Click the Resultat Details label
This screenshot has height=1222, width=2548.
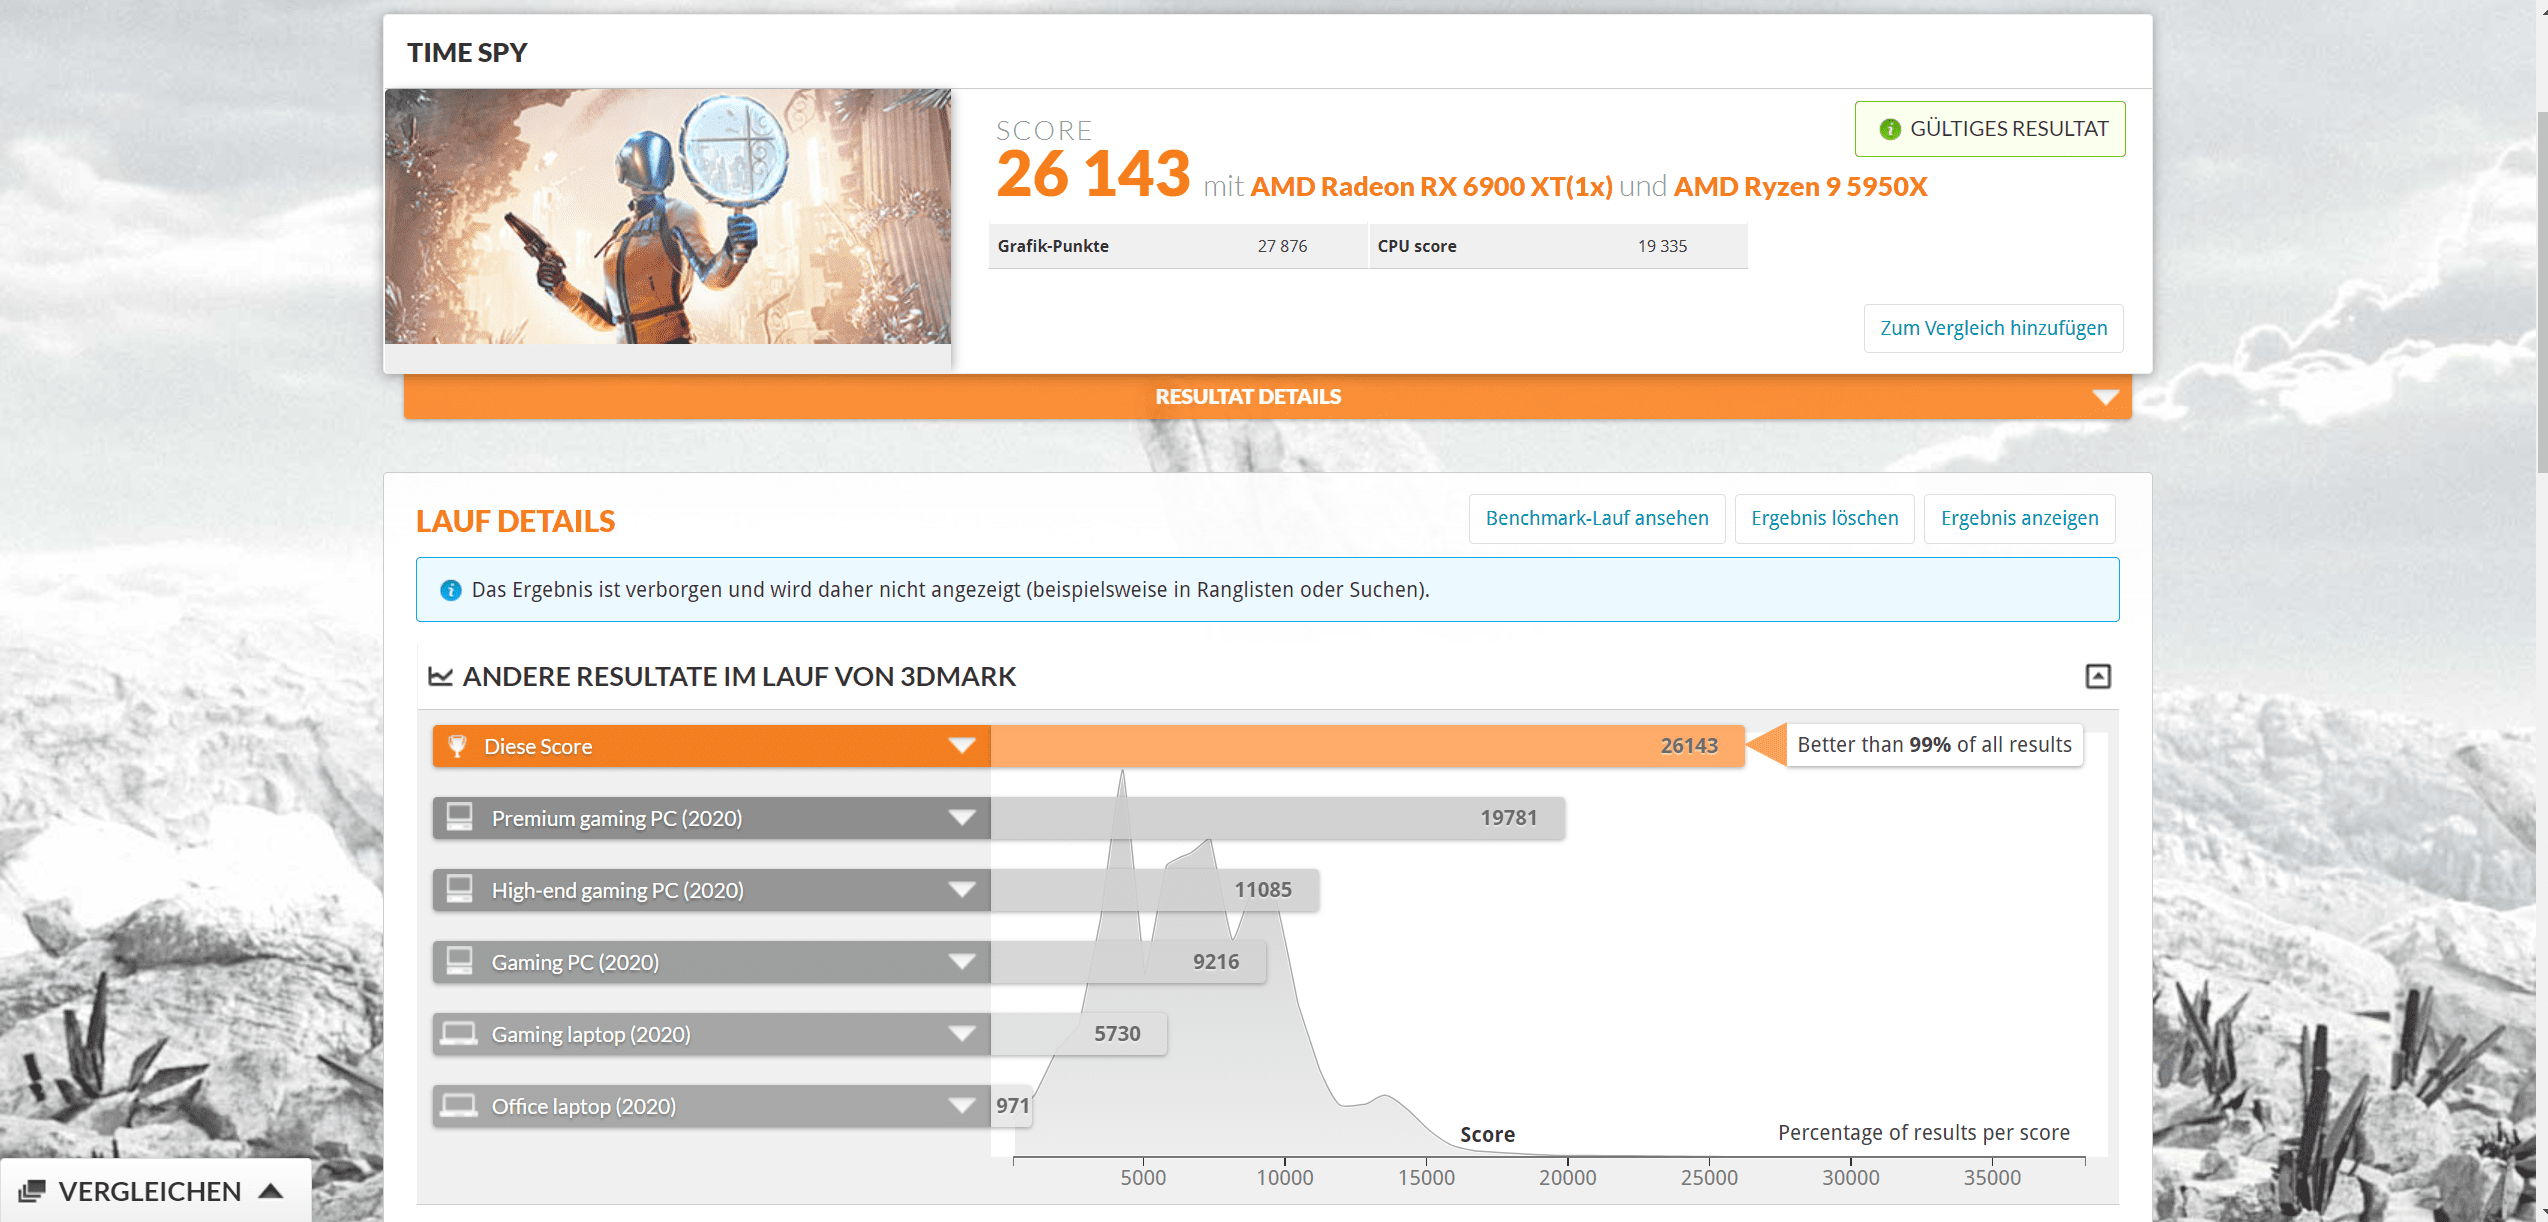1248,397
